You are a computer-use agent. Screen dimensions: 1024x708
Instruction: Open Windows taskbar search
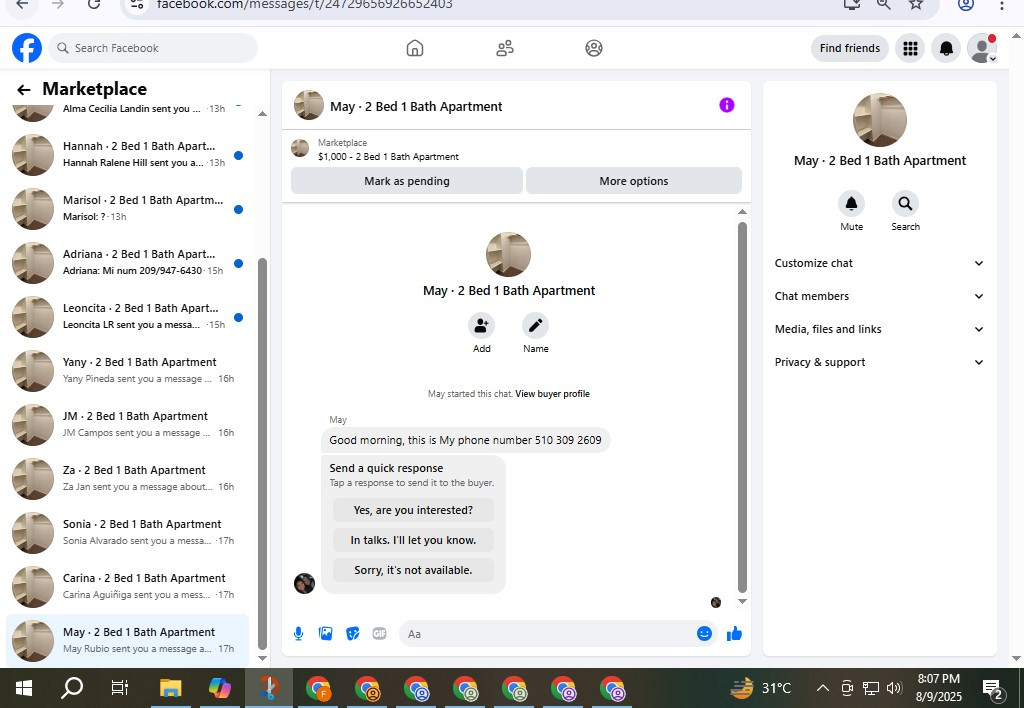[x=72, y=688]
